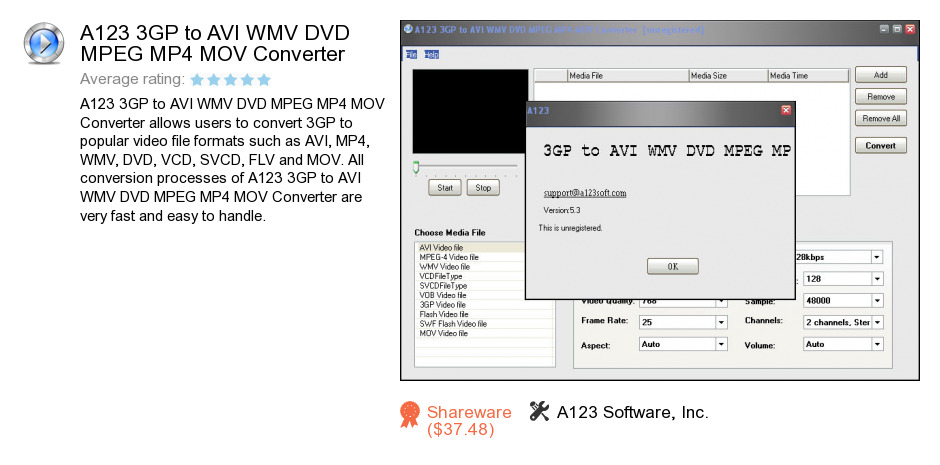940x465 pixels.
Task: Click the Convert button
Action: pyautogui.click(x=881, y=146)
